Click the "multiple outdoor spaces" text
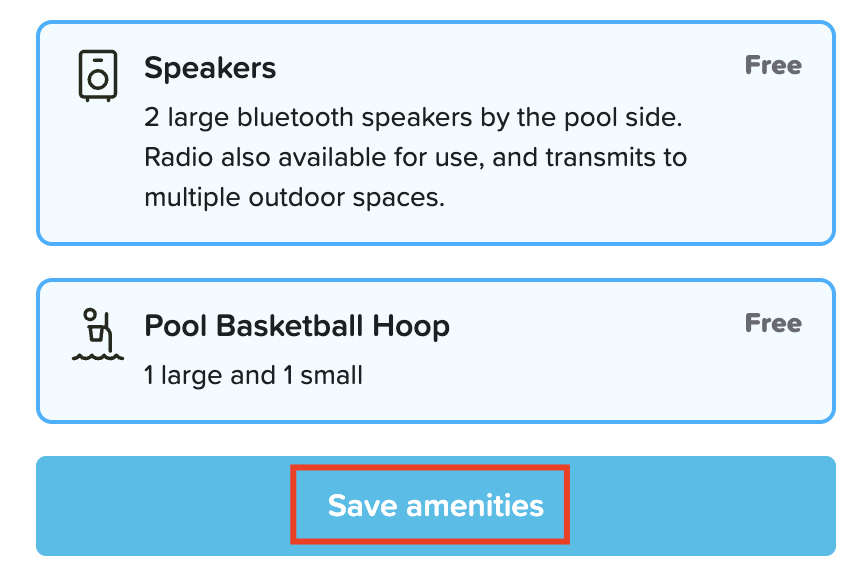The height and width of the screenshot is (572, 858). click(294, 197)
